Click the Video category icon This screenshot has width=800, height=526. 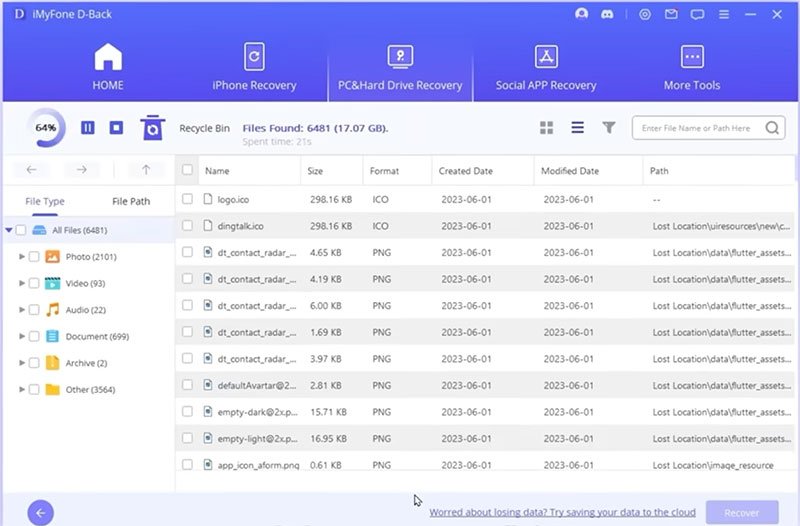tap(53, 283)
